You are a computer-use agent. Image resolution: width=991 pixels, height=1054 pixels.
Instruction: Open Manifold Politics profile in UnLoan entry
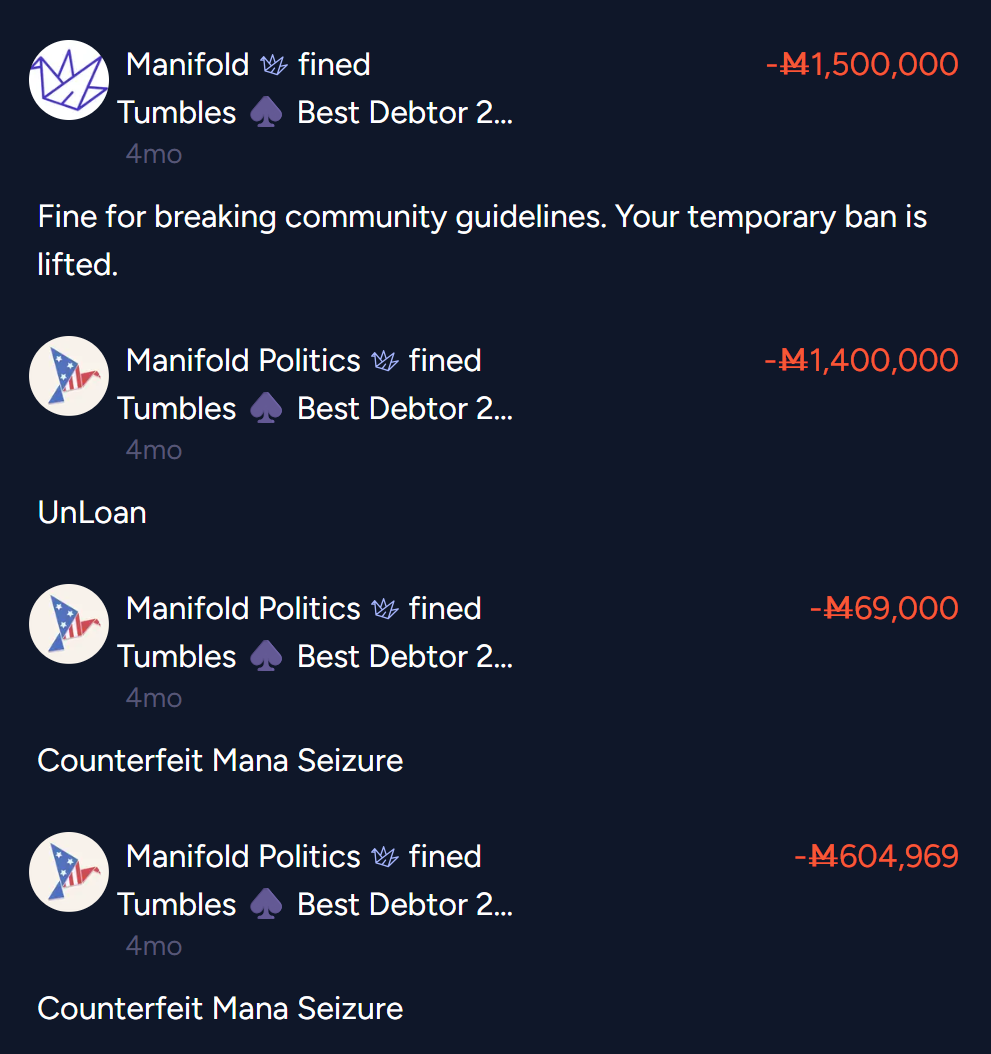tap(243, 361)
